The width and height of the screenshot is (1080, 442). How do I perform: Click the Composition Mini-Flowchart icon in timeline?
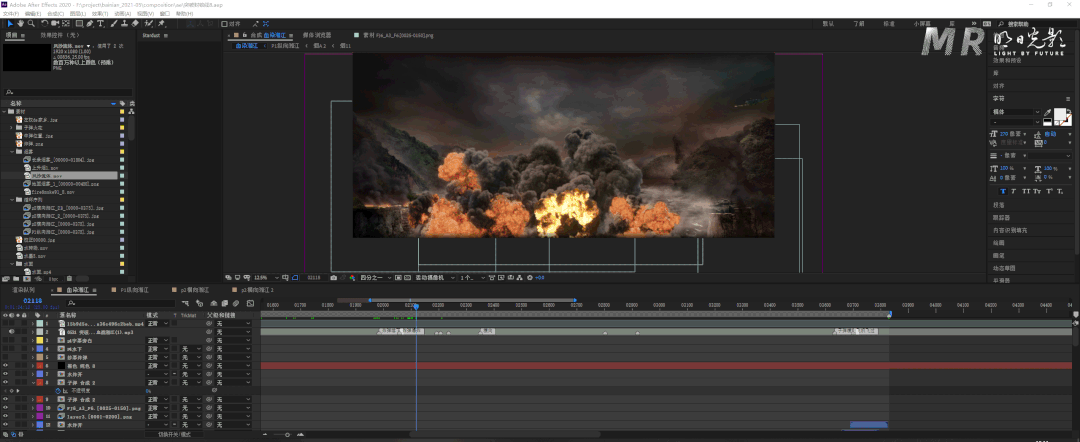point(185,303)
